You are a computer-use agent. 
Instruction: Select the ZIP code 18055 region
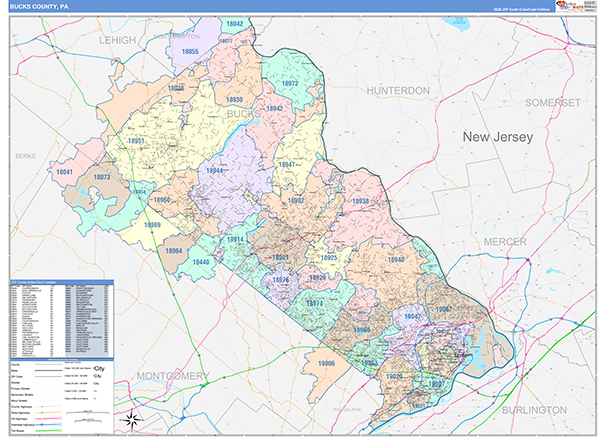click(191, 51)
